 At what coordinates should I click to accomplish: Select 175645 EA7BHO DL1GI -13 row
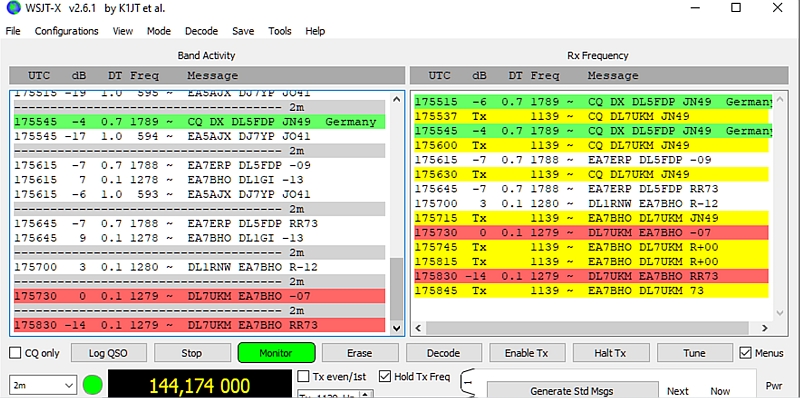click(x=199, y=238)
